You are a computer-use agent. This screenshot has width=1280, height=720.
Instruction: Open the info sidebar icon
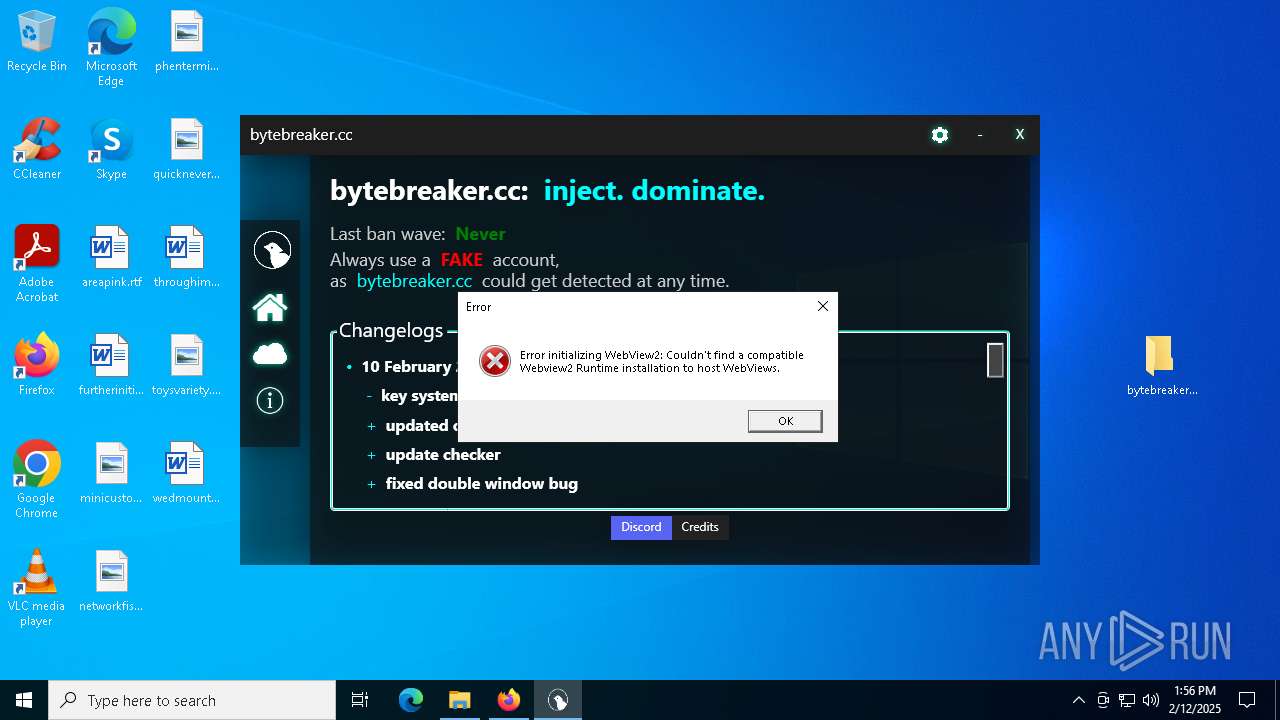pos(270,401)
